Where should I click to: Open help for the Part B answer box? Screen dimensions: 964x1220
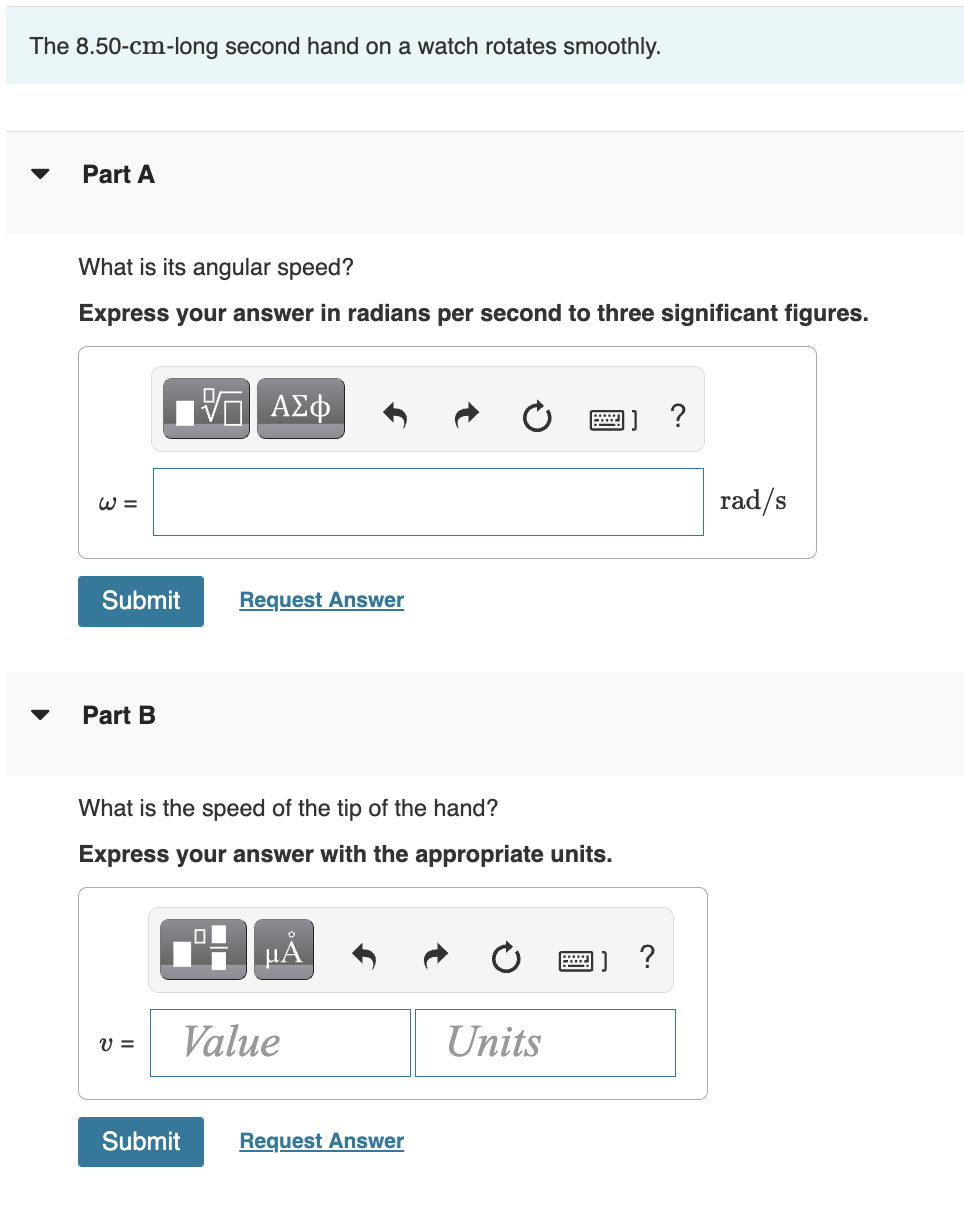click(647, 957)
